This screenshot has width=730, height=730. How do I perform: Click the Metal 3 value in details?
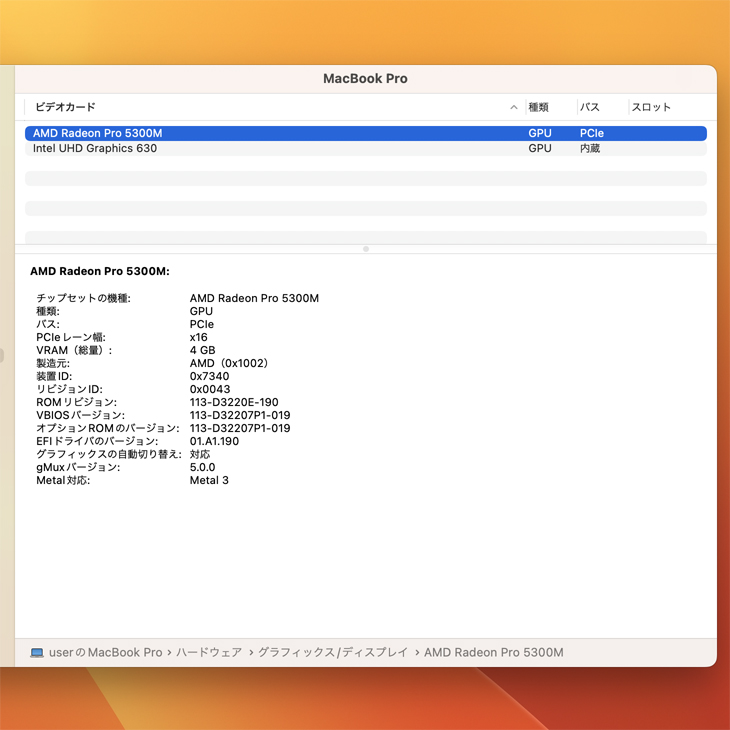coord(209,480)
